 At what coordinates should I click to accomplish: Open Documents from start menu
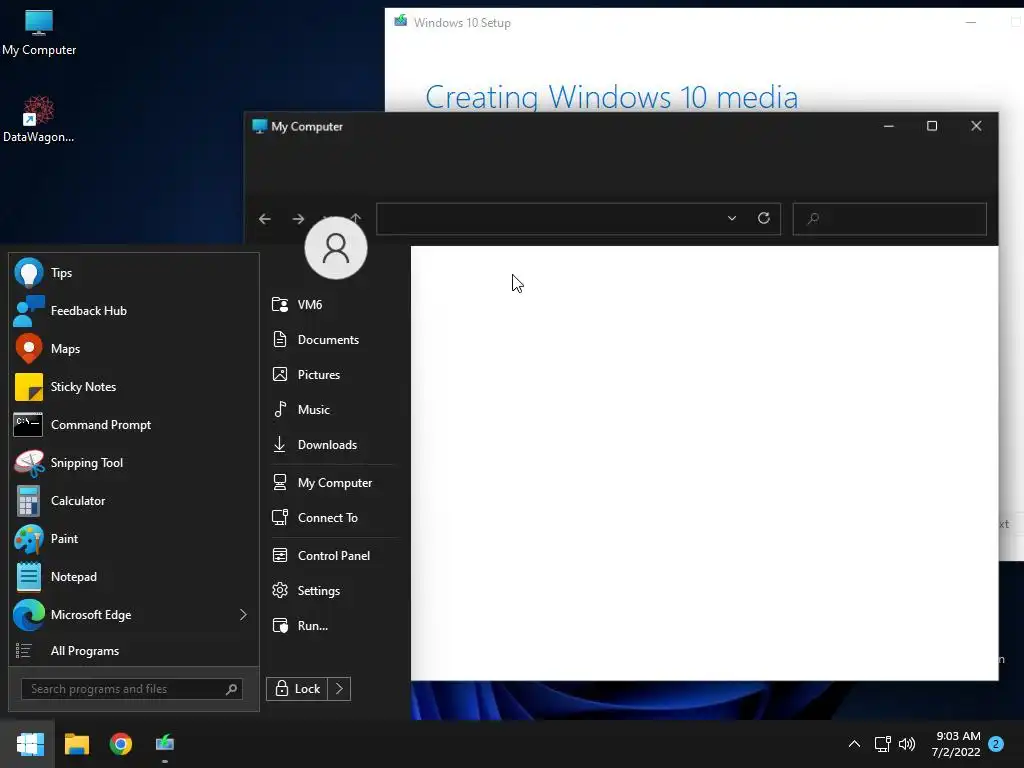(333, 340)
